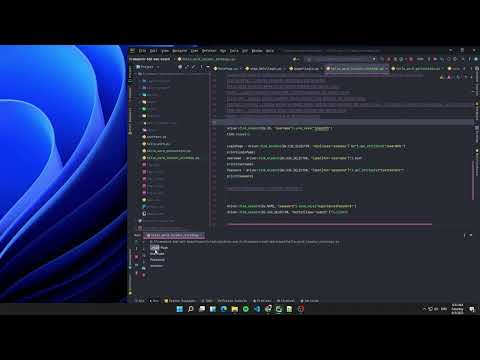Click Expand All in Project panel header

click(x=187, y=67)
